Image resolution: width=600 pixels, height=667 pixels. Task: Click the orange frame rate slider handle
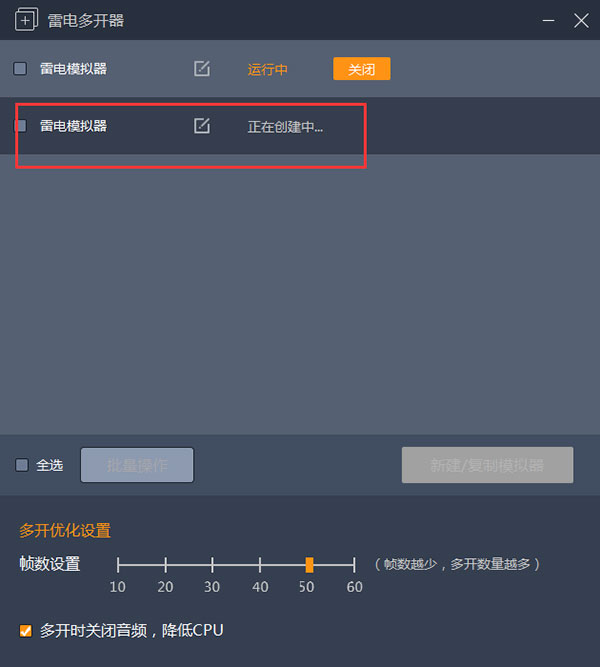pos(309,565)
